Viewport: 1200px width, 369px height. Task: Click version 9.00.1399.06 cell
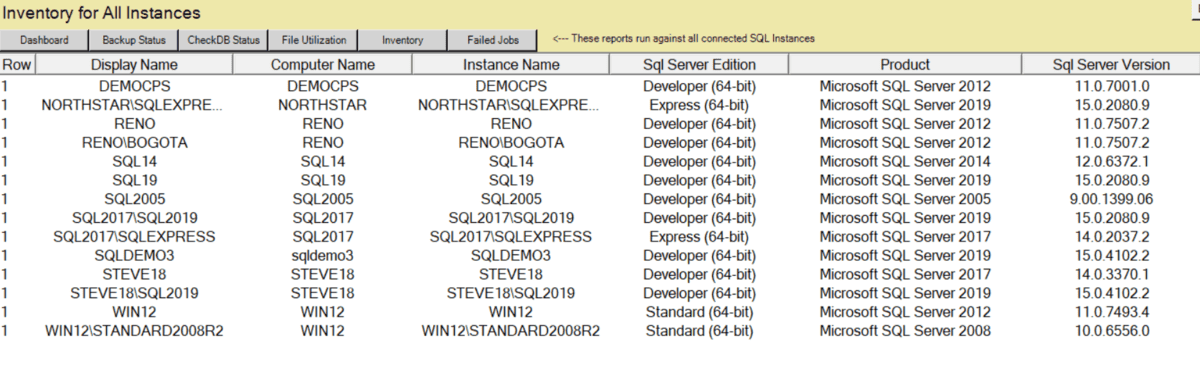1111,199
